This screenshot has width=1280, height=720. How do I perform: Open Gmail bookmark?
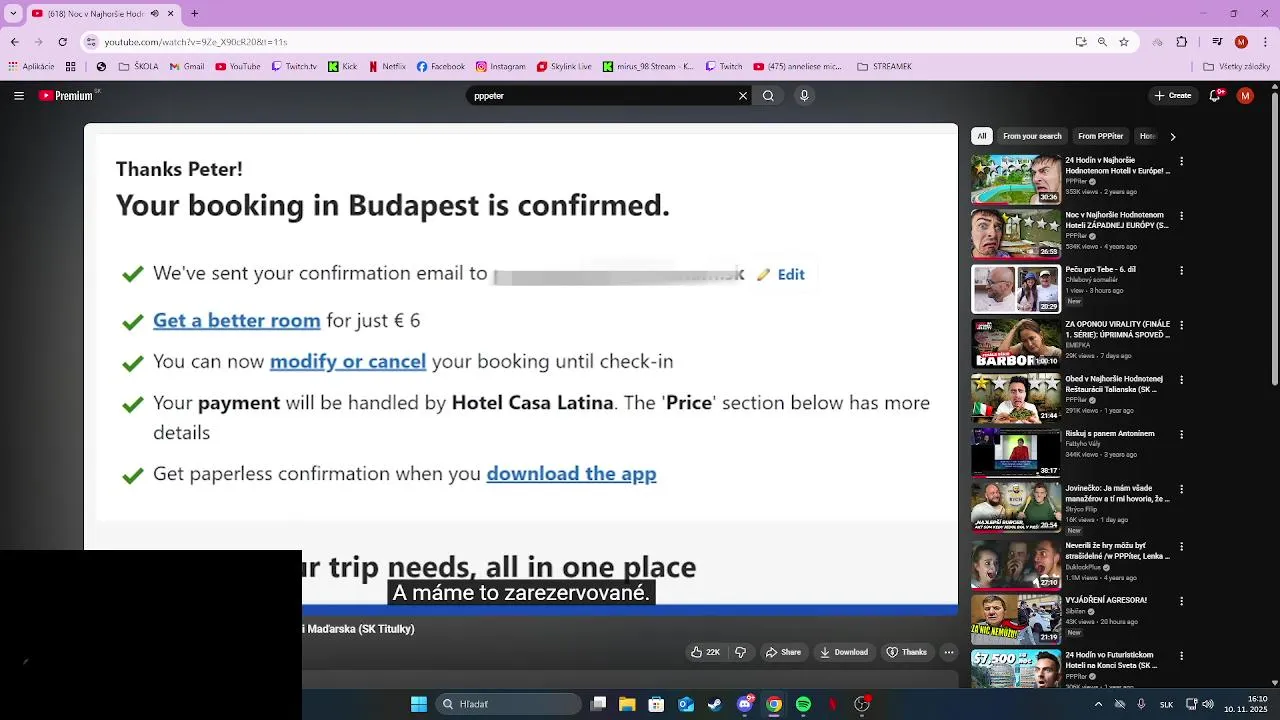[188, 67]
